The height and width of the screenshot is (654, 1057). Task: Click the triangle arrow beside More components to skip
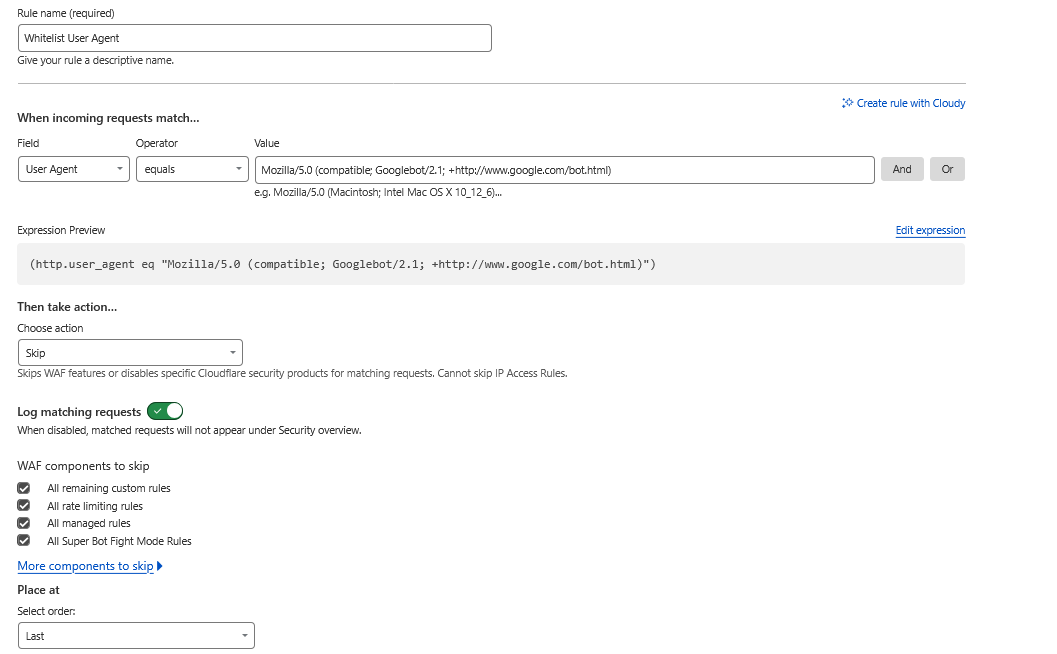pyautogui.click(x=160, y=566)
